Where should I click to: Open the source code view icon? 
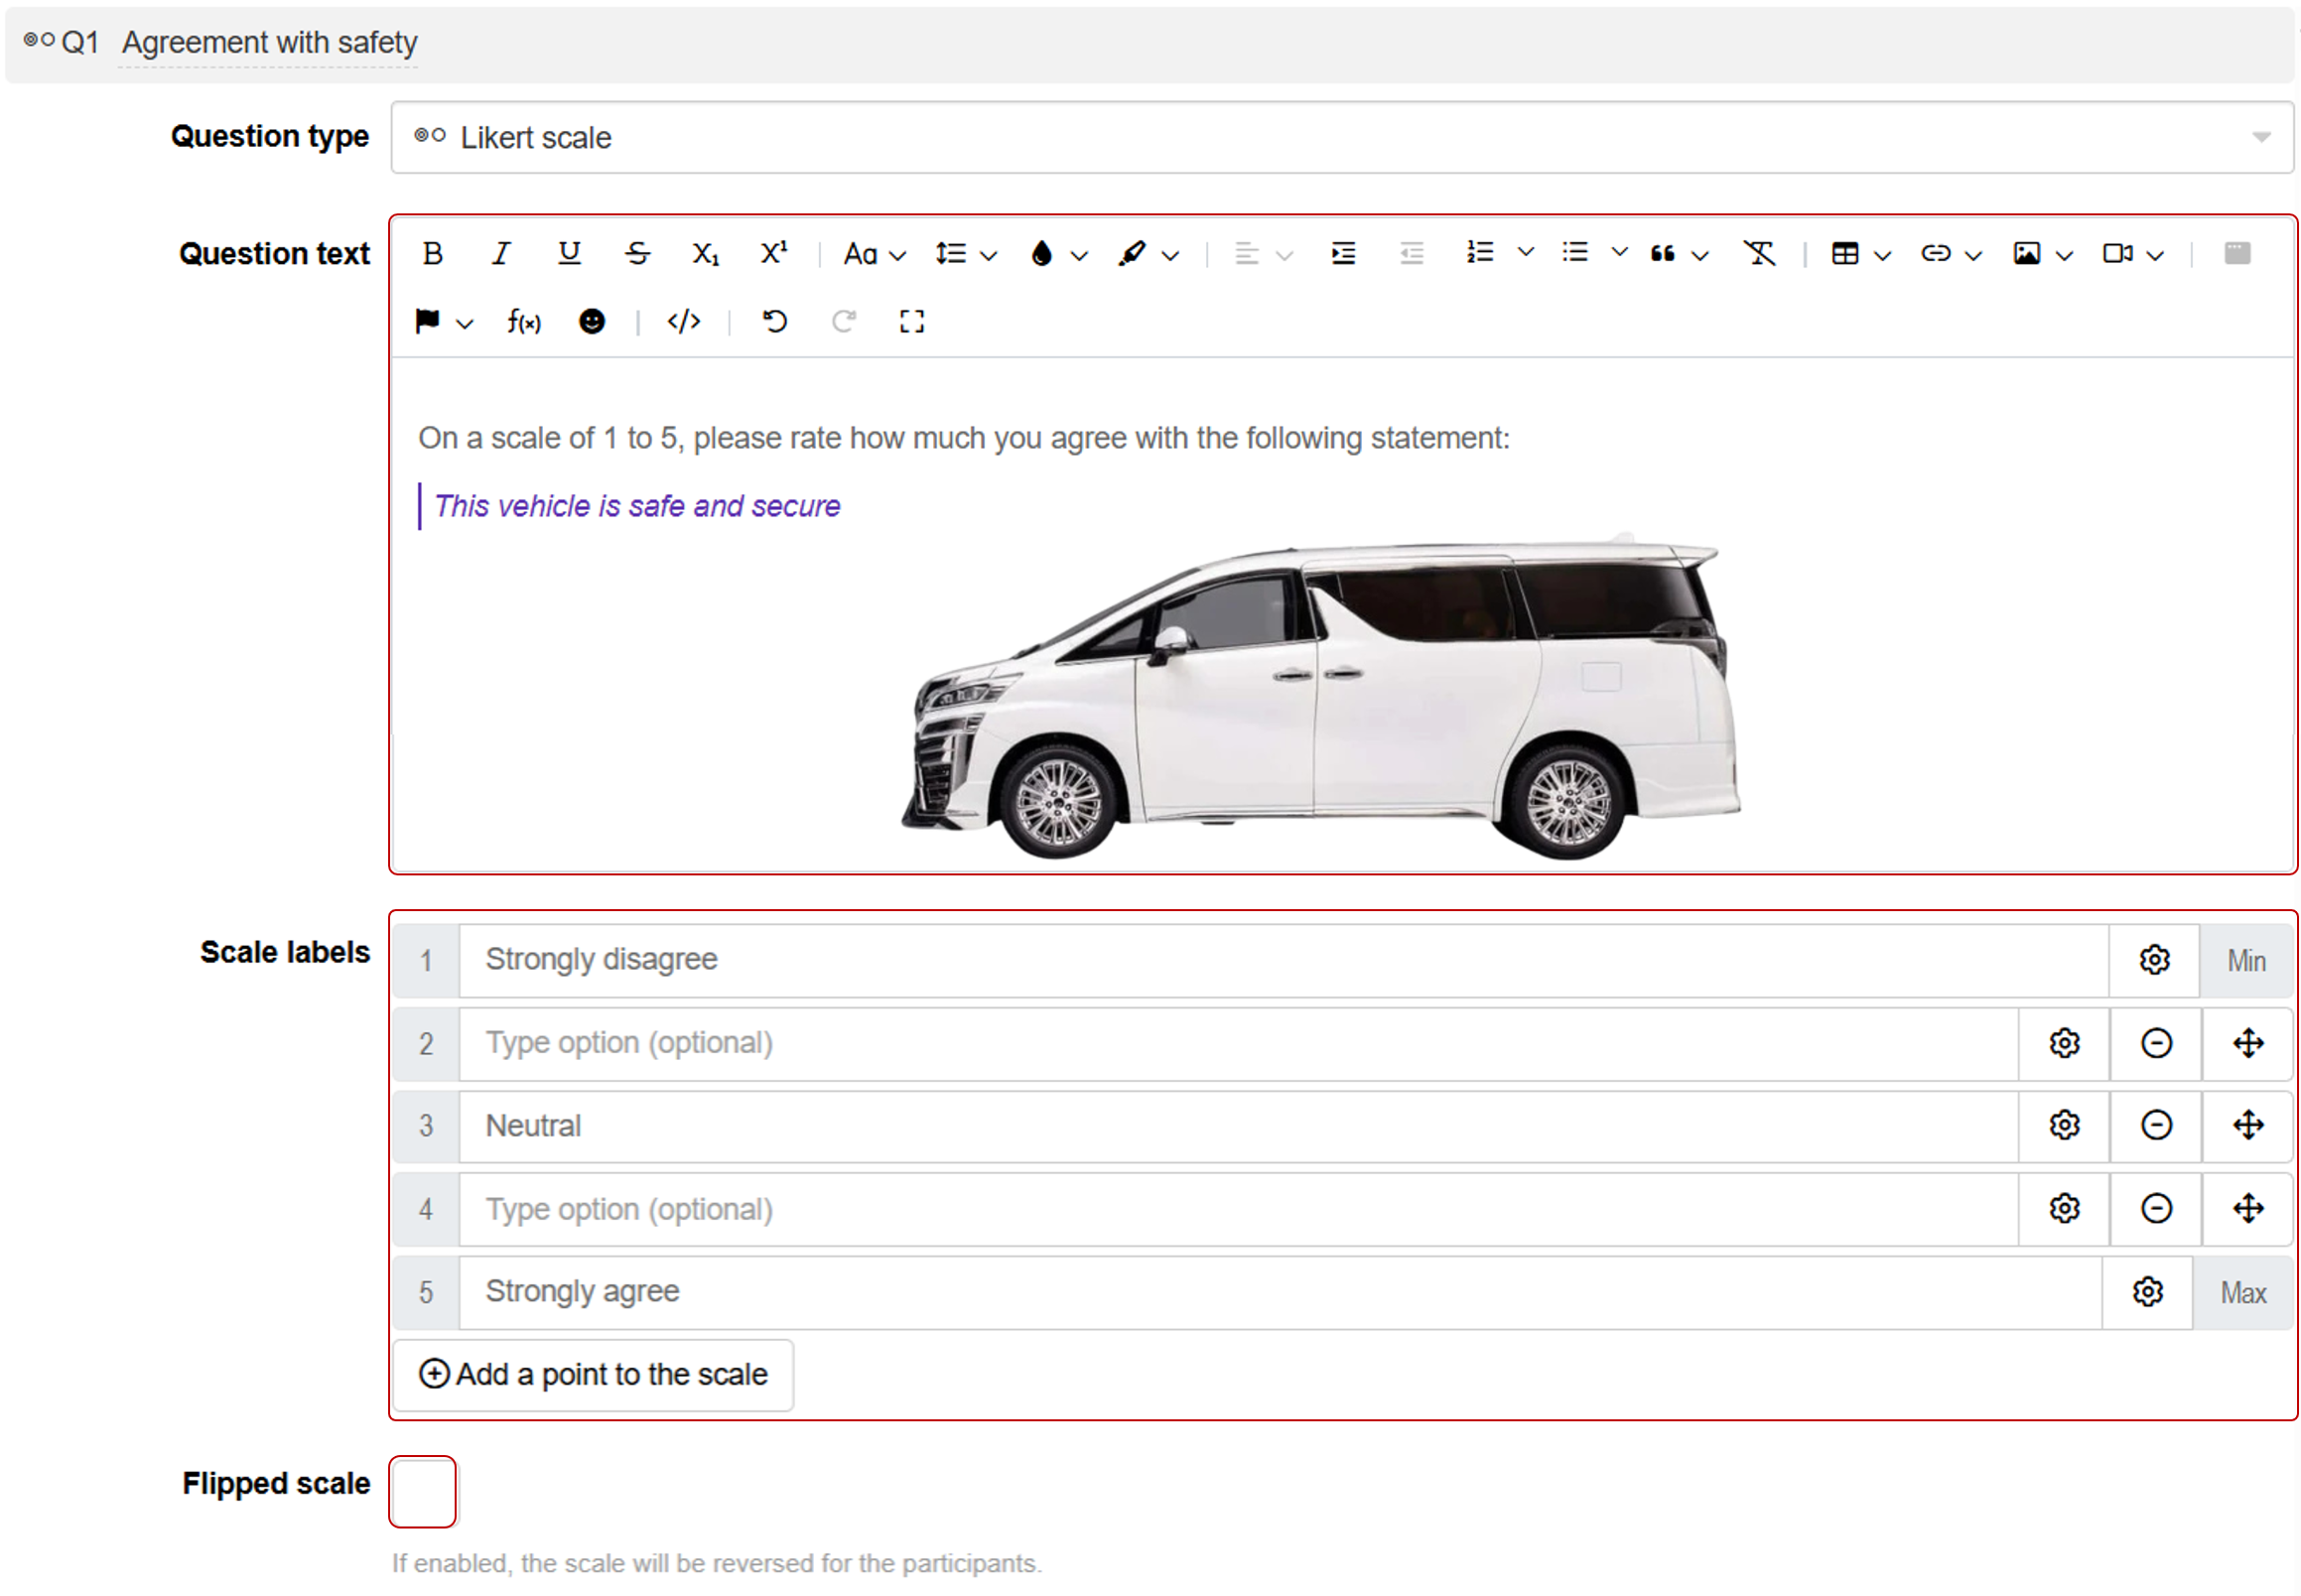click(x=684, y=321)
